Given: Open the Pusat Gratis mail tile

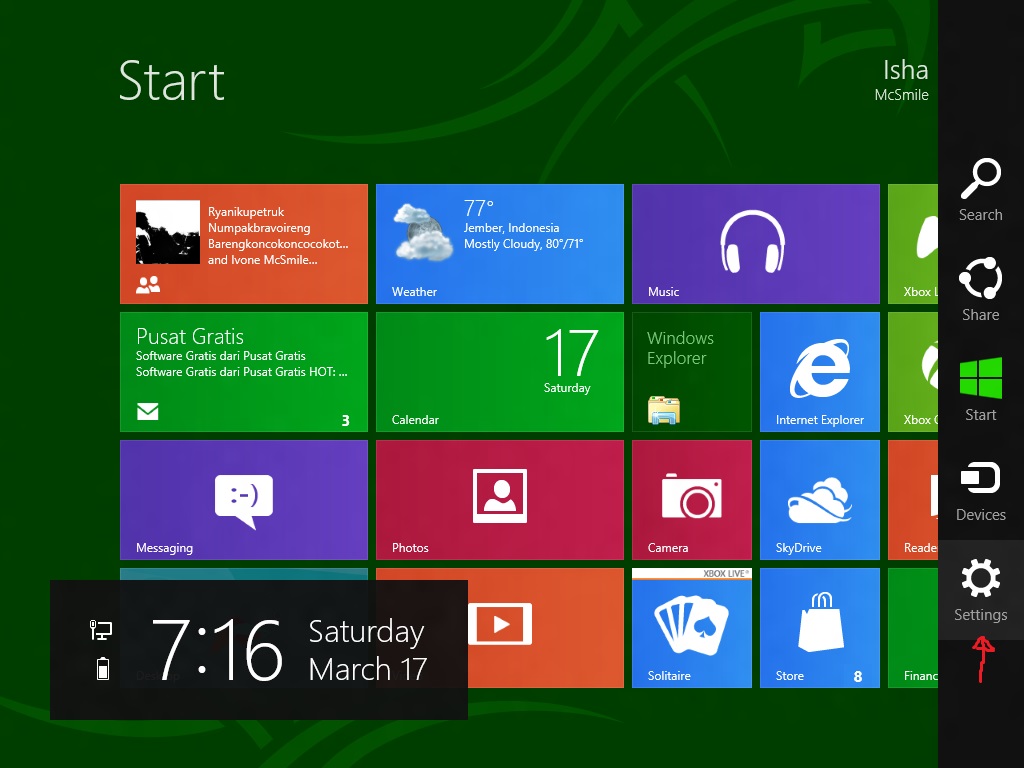Looking at the screenshot, I should coord(244,372).
